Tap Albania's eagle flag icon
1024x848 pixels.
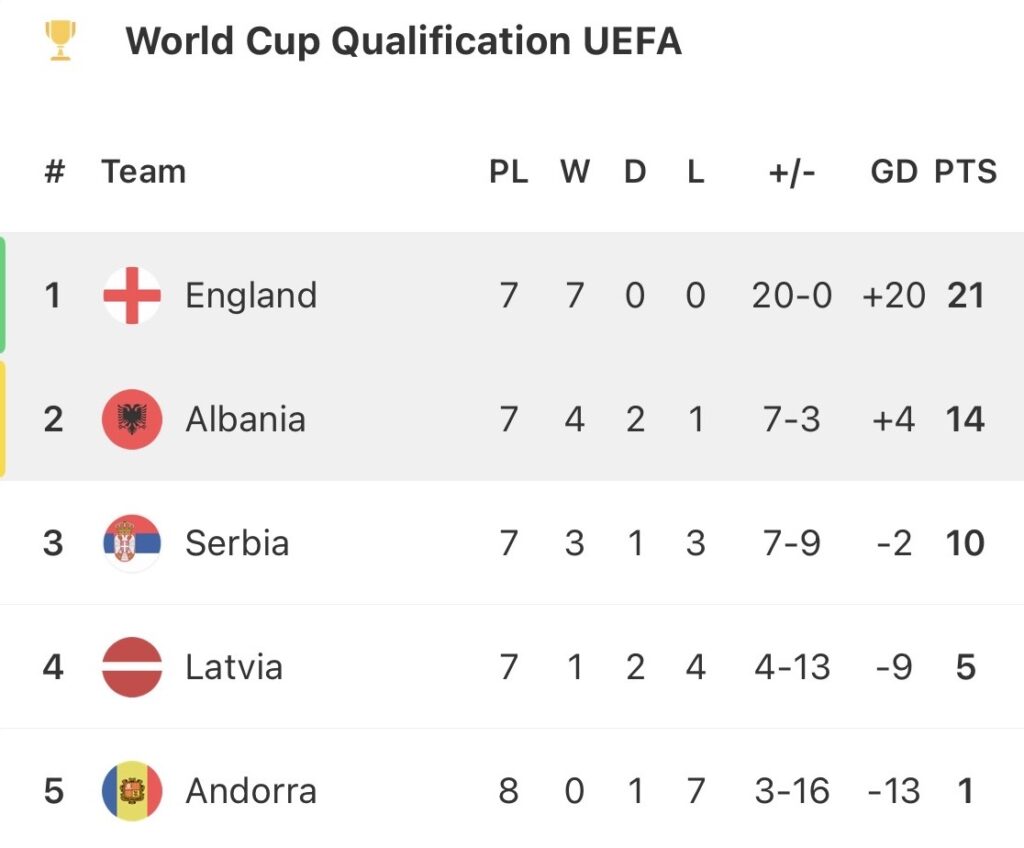pyautogui.click(x=132, y=419)
